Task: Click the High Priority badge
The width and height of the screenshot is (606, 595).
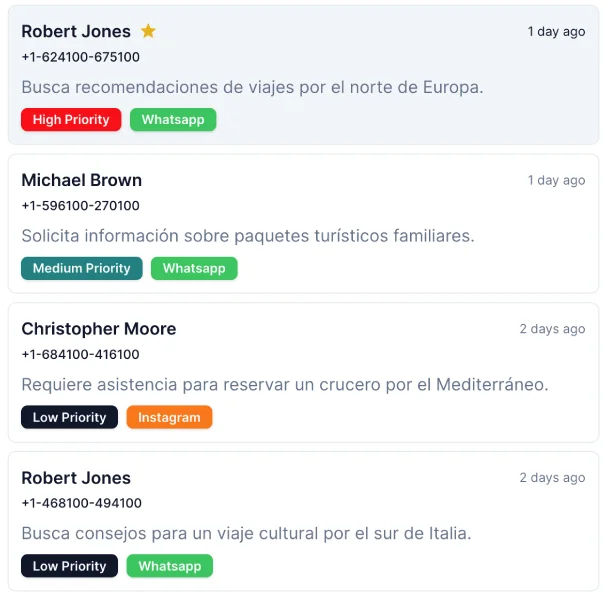Action: 71,120
